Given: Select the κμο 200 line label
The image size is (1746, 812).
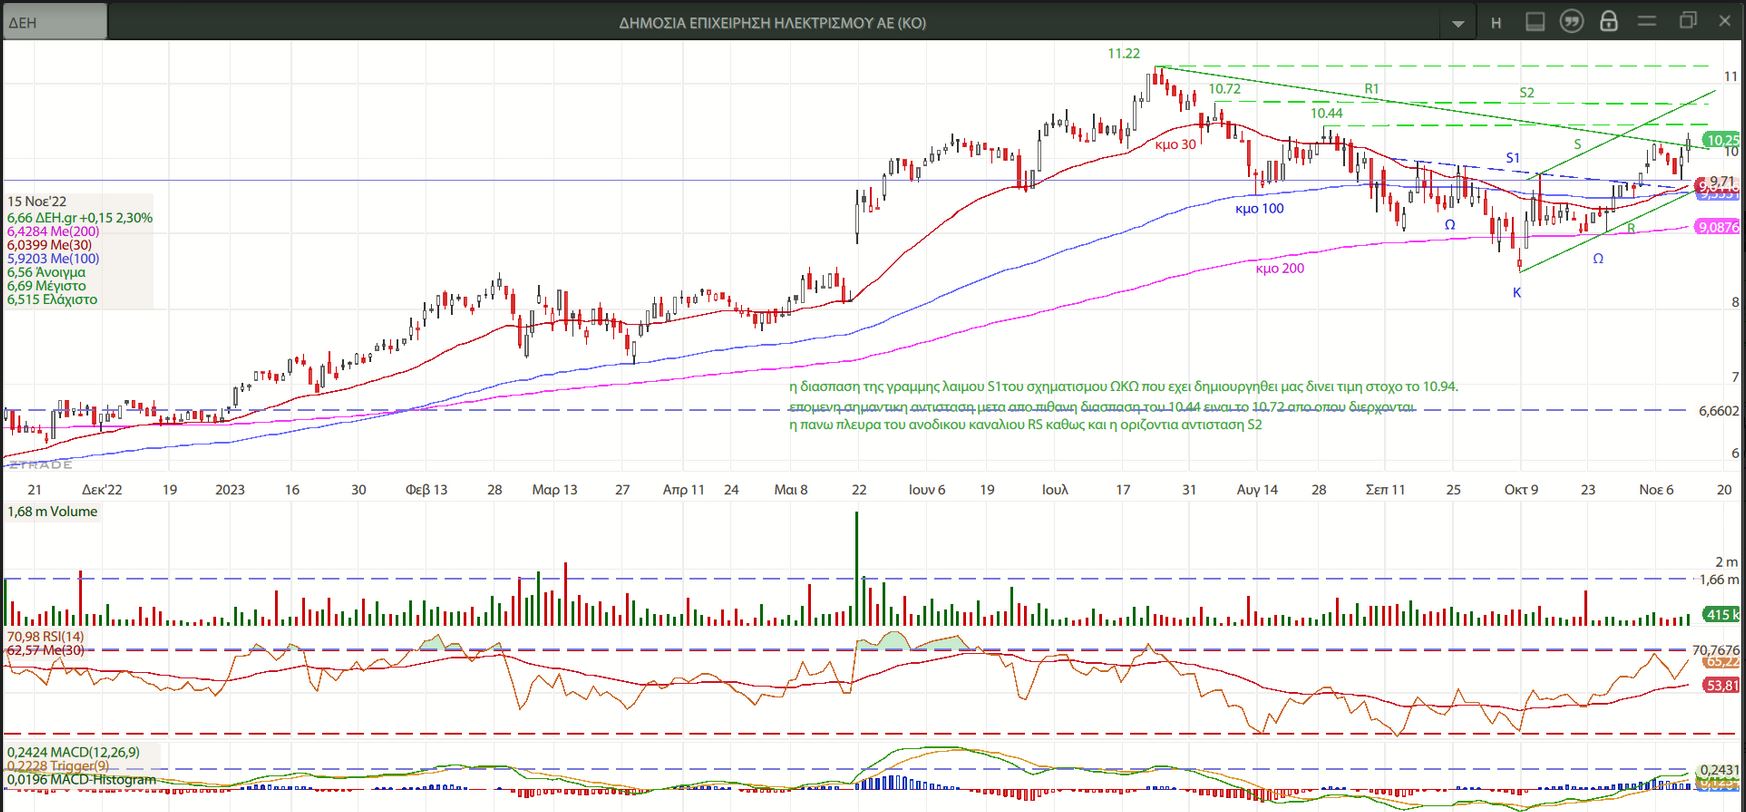Looking at the screenshot, I should (x=1279, y=268).
